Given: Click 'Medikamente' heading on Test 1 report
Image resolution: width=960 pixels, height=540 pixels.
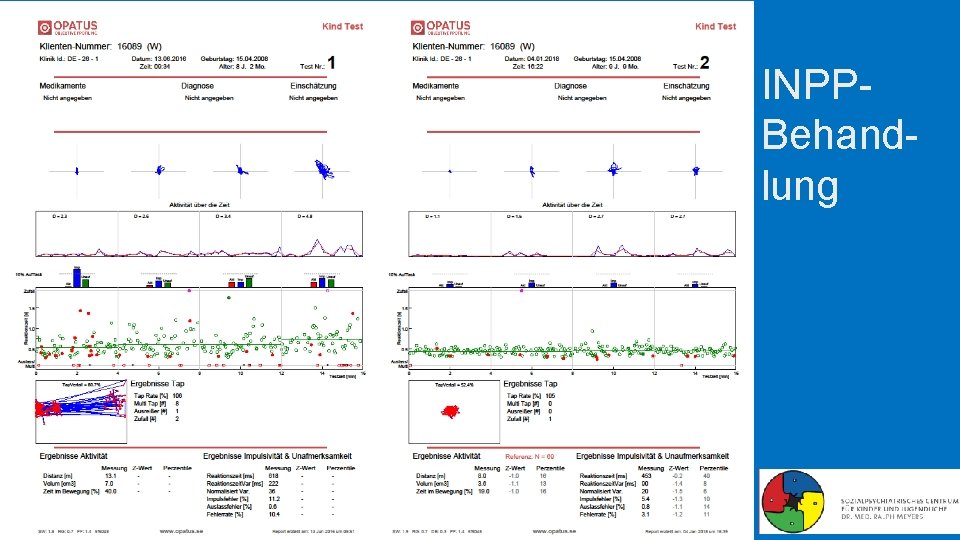Looking at the screenshot, I should [x=62, y=86].
